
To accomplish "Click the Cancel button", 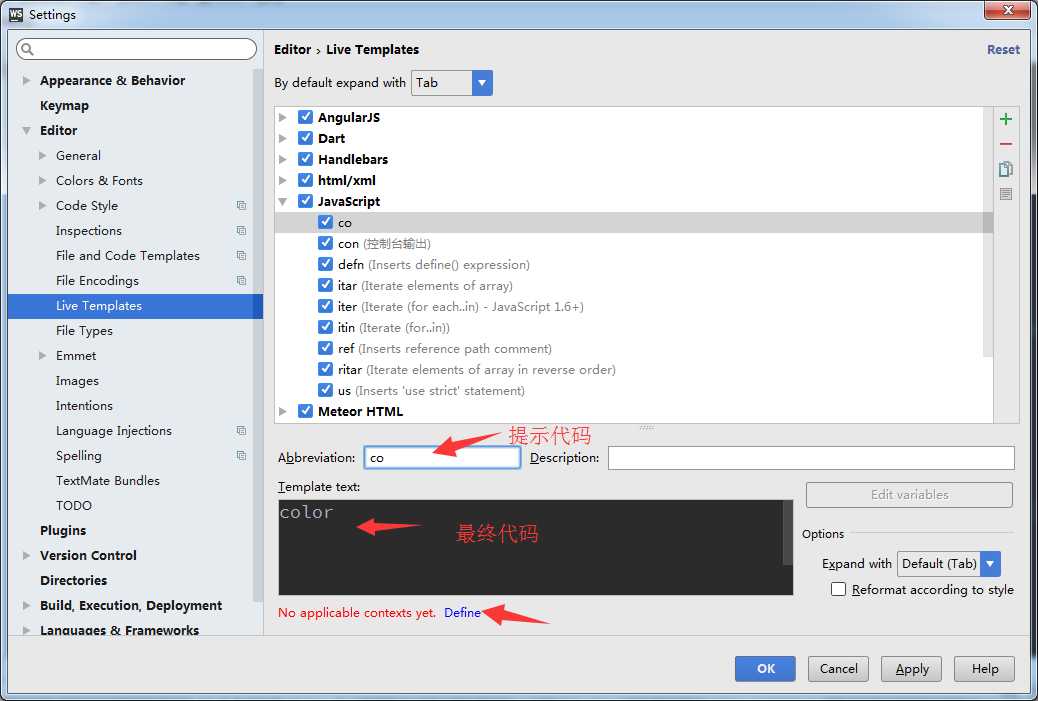I will point(838,669).
